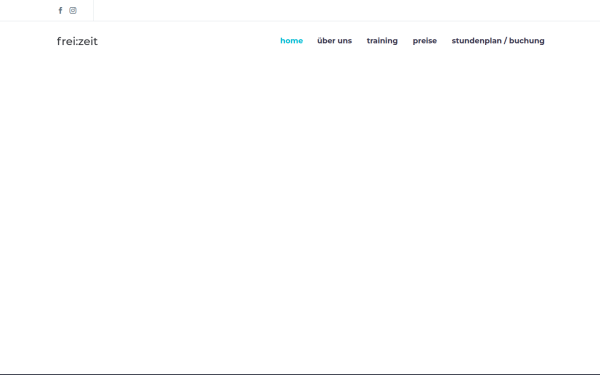Open the training menu item
Image resolution: width=600 pixels, height=375 pixels.
coord(382,41)
